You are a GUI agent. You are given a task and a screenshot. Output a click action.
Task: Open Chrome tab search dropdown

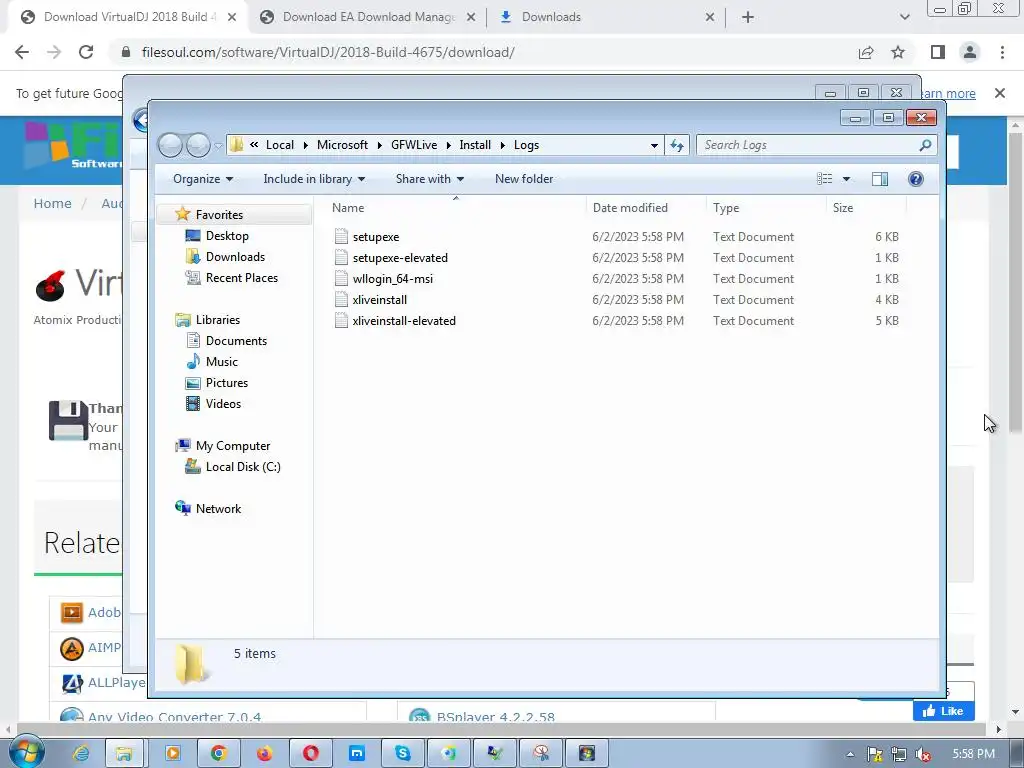tap(904, 17)
